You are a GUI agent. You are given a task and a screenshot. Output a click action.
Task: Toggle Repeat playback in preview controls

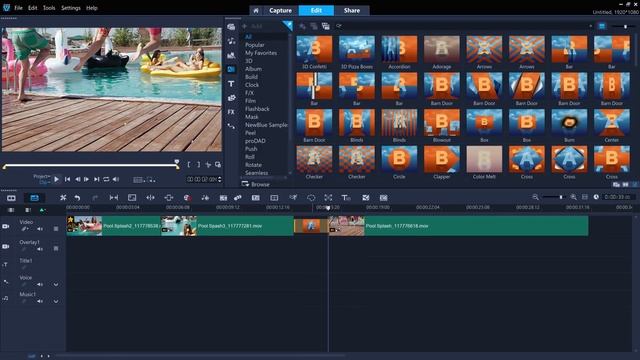(106, 179)
